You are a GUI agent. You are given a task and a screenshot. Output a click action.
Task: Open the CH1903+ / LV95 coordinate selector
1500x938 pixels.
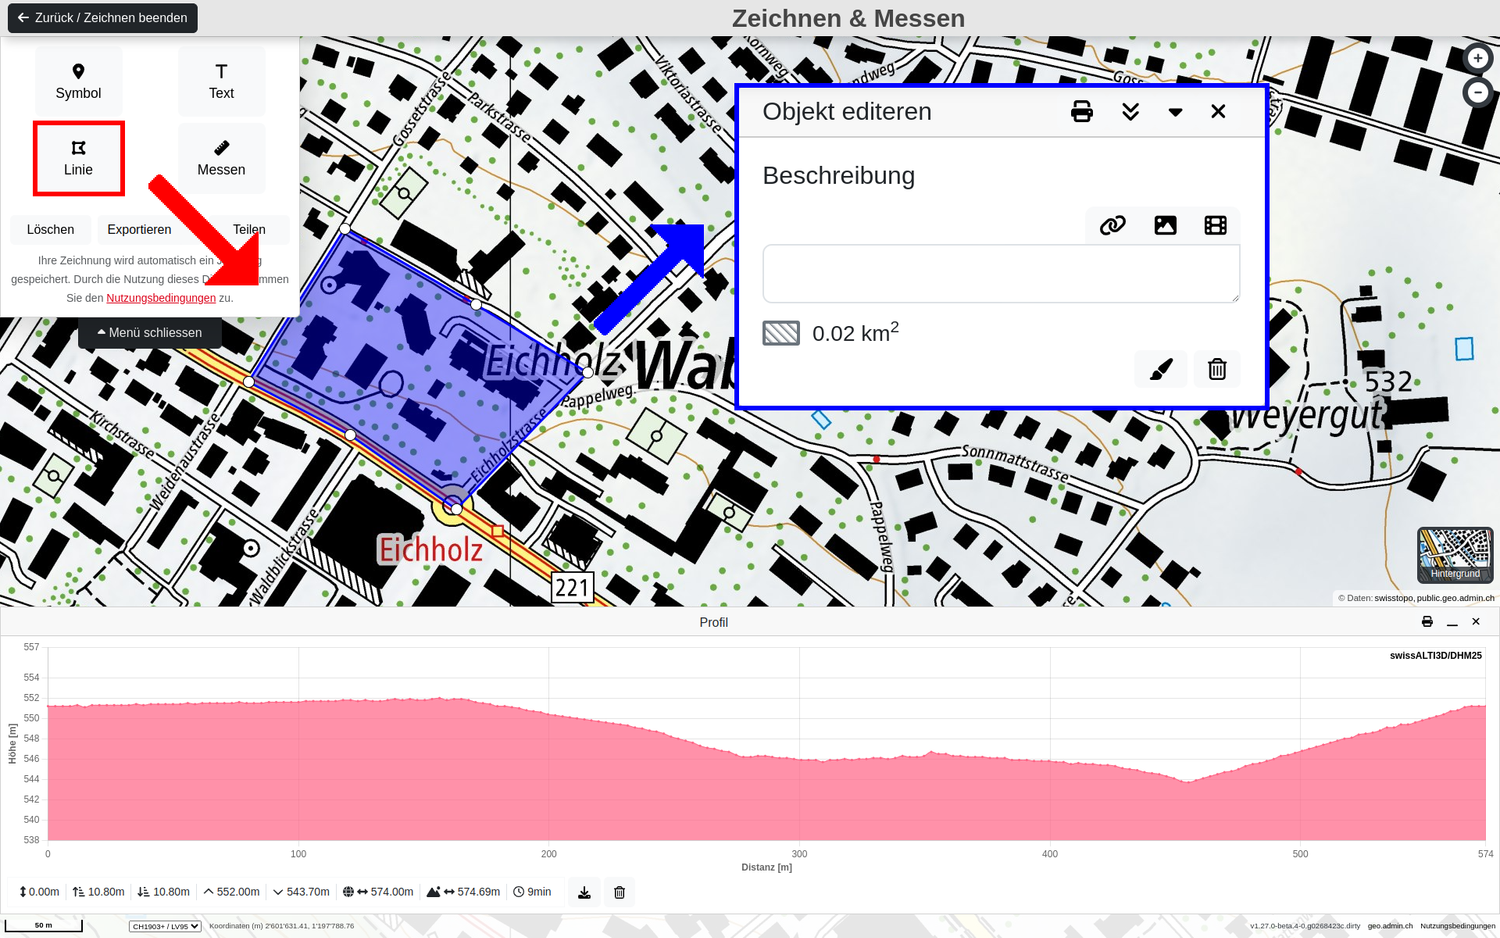click(x=165, y=926)
